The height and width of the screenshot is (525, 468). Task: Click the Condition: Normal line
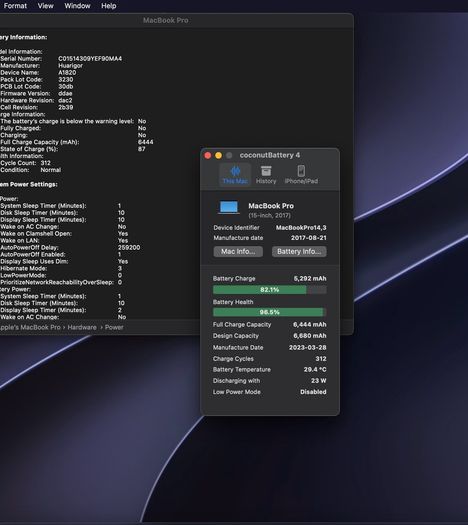click(30, 170)
